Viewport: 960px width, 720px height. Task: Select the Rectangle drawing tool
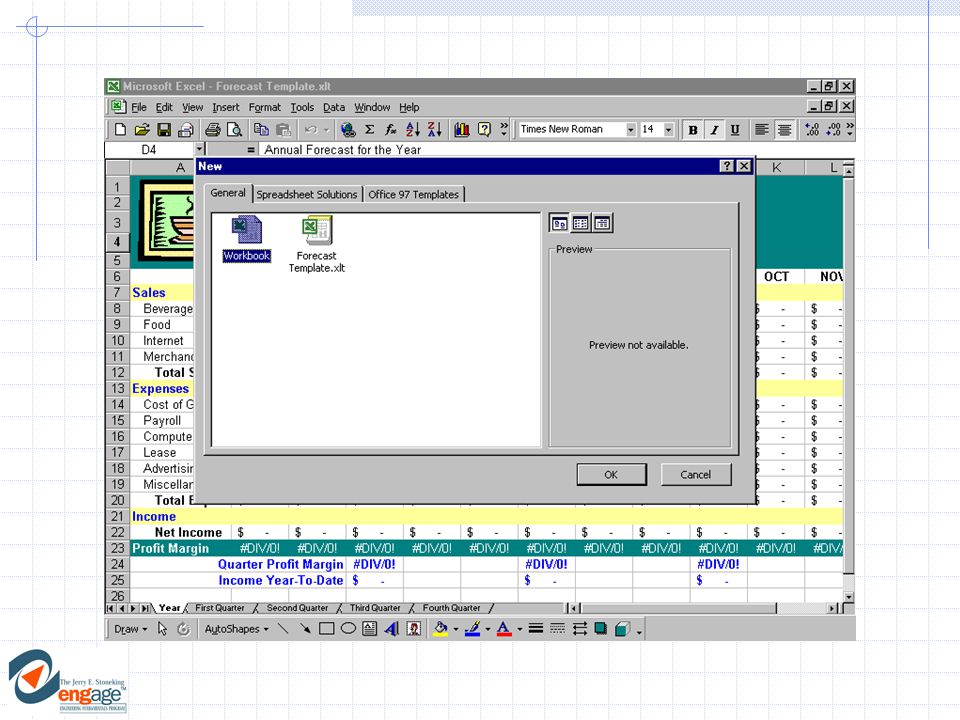326,629
